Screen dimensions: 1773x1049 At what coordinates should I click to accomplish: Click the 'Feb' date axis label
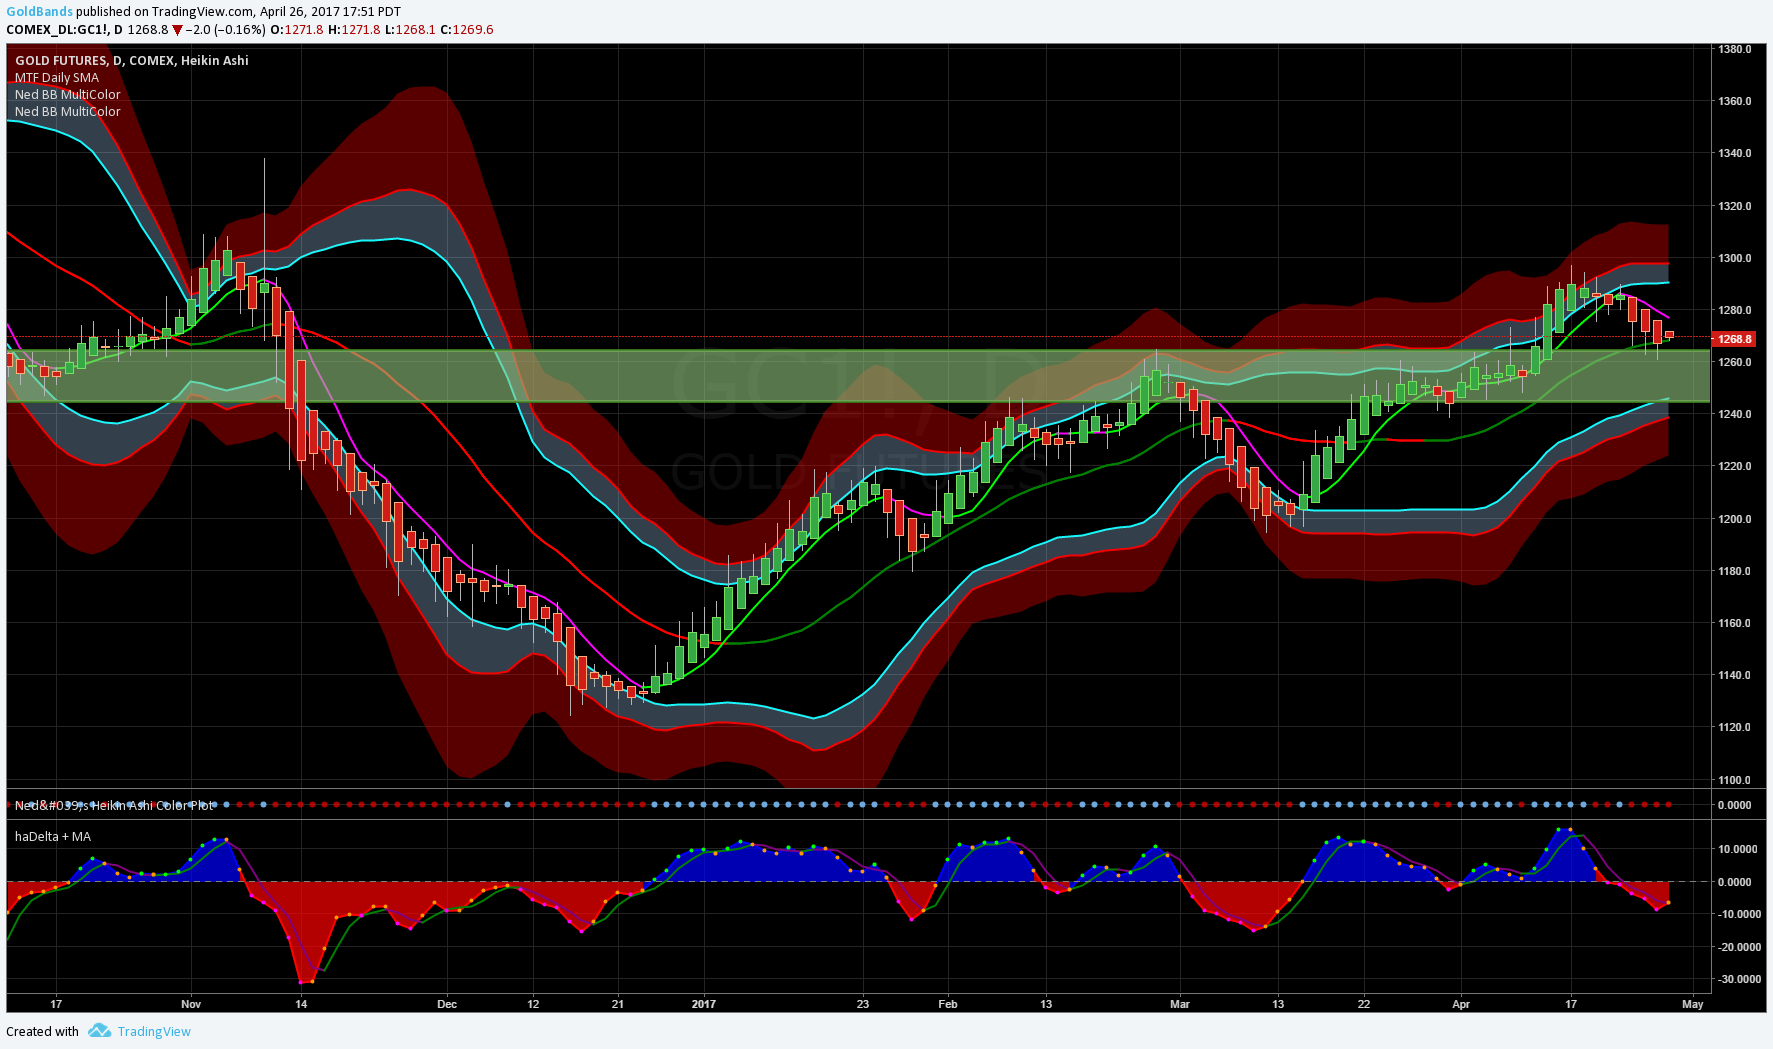(x=948, y=1004)
